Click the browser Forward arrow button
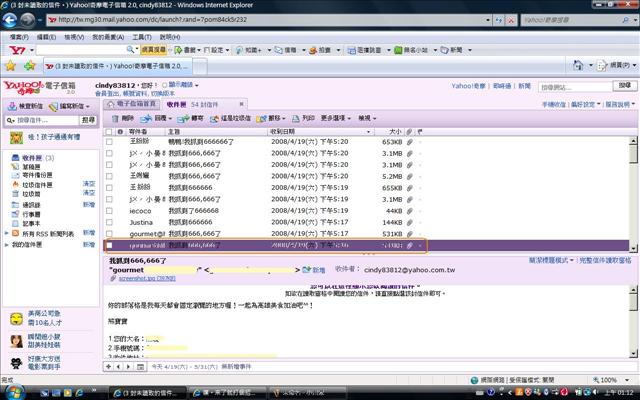640x400 pixels. click(27, 20)
